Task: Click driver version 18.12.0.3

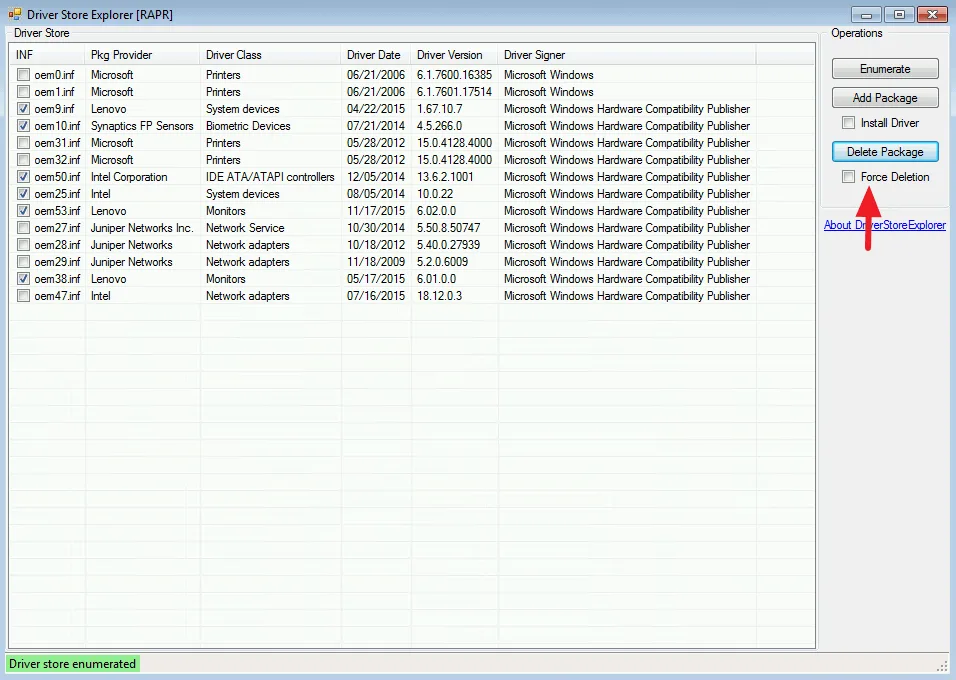Action: pyautogui.click(x=440, y=296)
